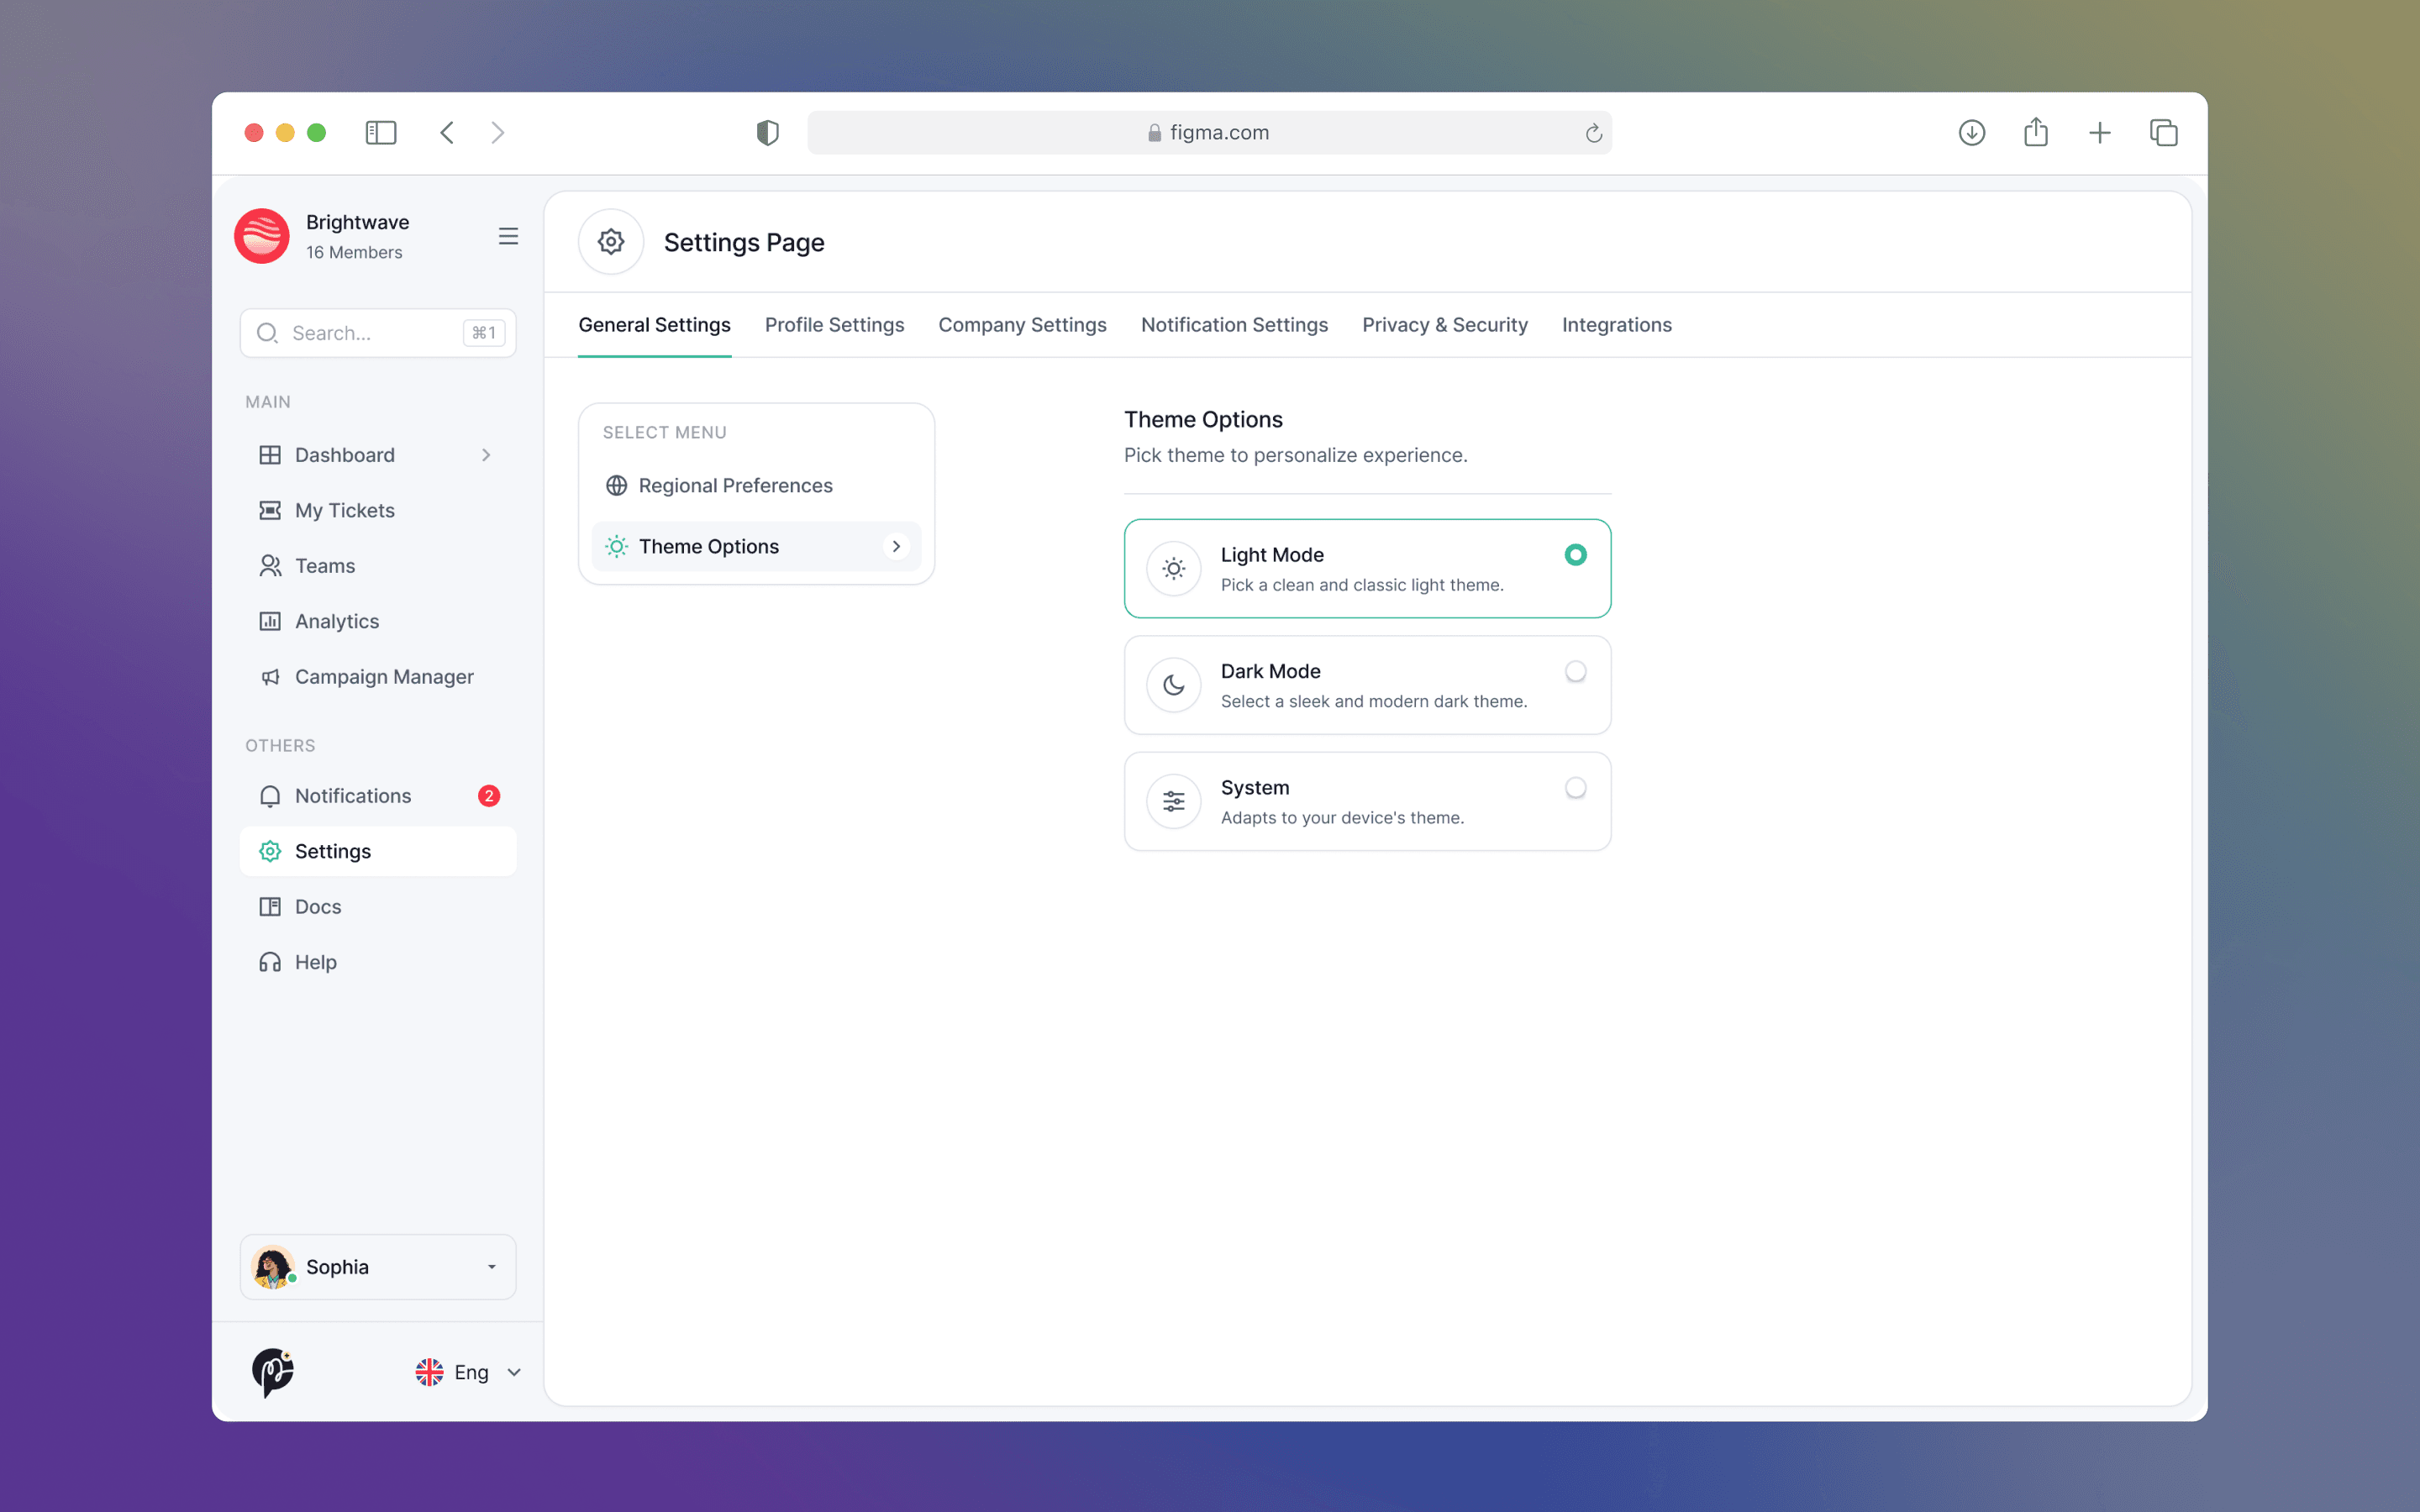Click the Teams people icon

click(x=270, y=566)
